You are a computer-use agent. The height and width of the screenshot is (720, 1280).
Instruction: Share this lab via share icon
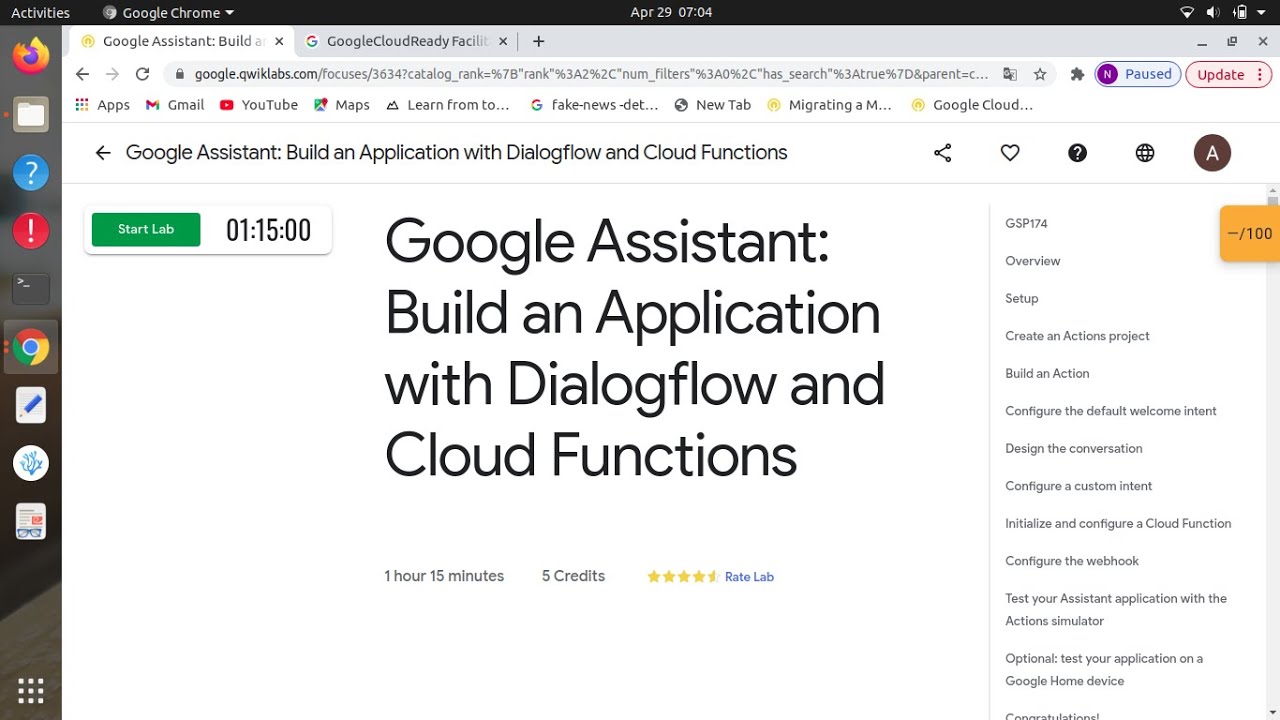click(942, 153)
